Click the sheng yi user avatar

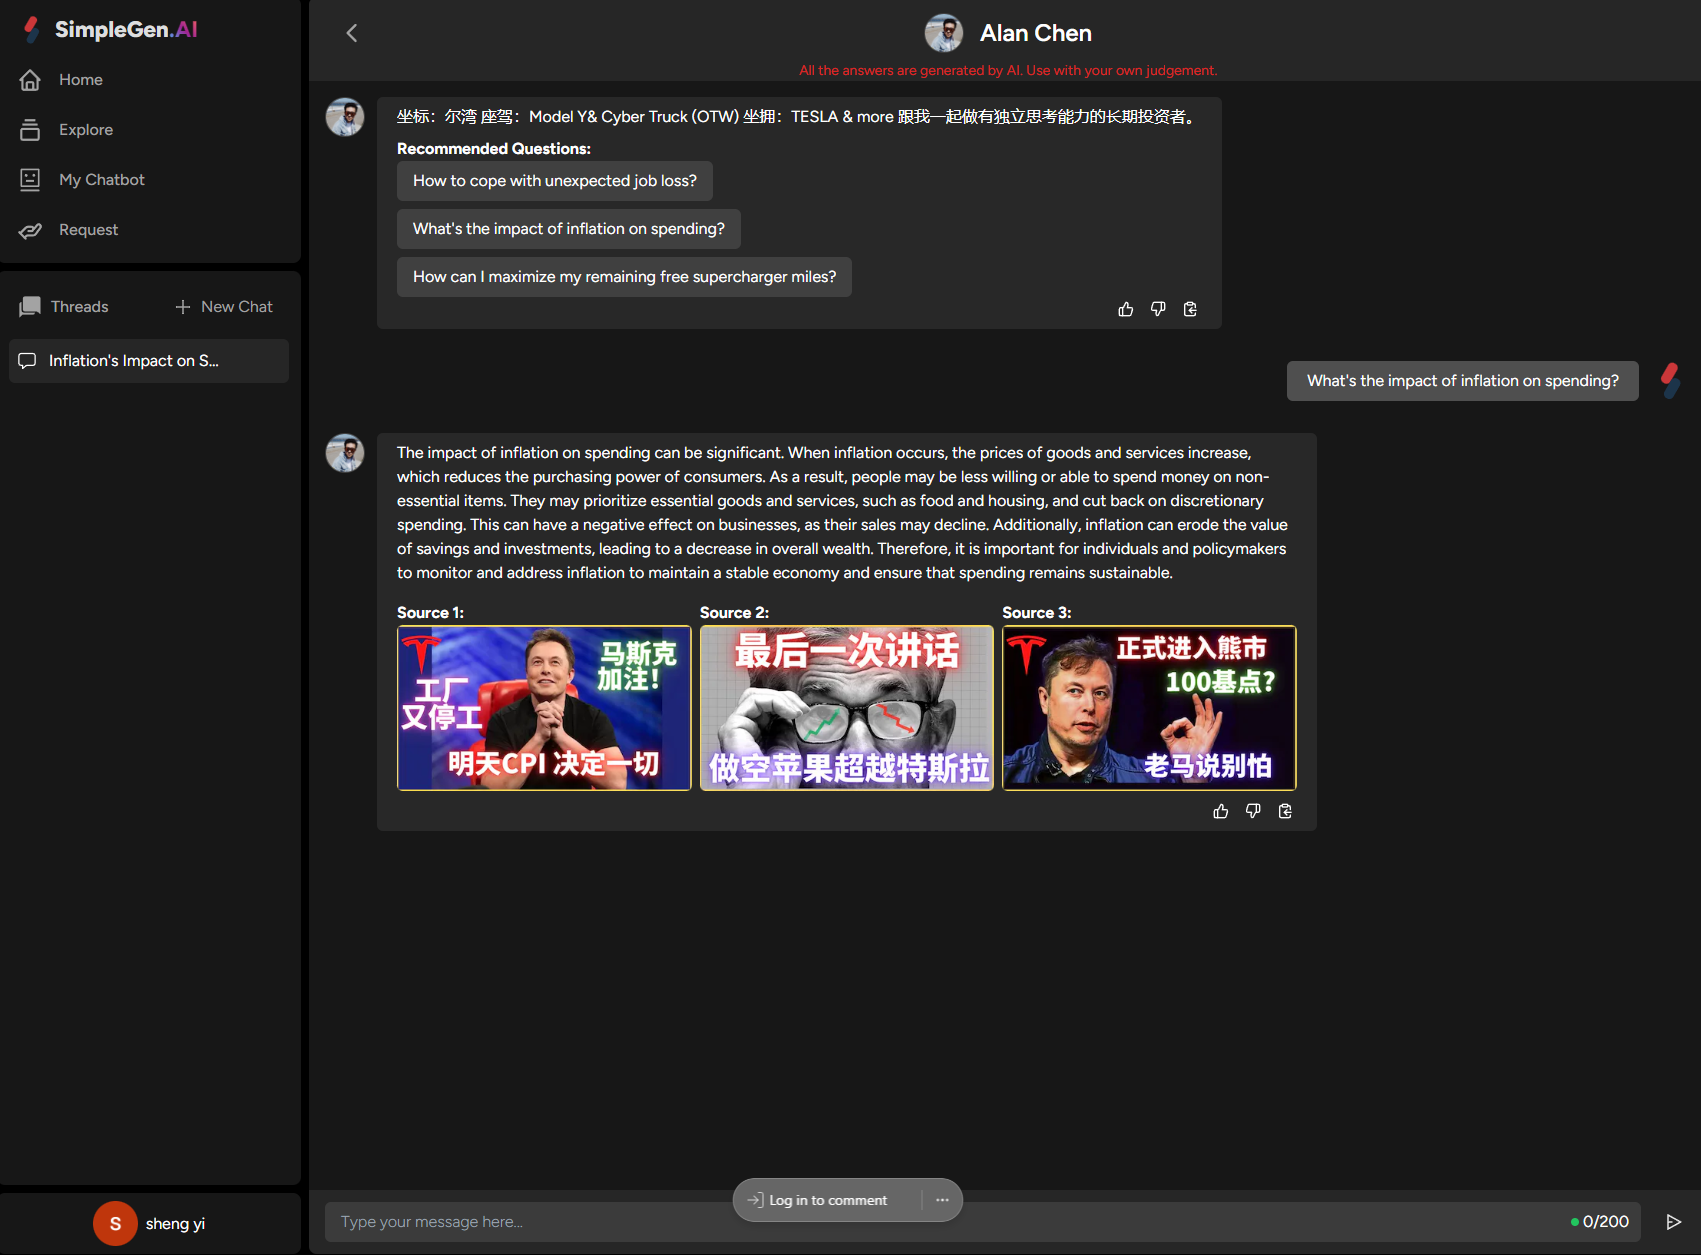(x=115, y=1223)
